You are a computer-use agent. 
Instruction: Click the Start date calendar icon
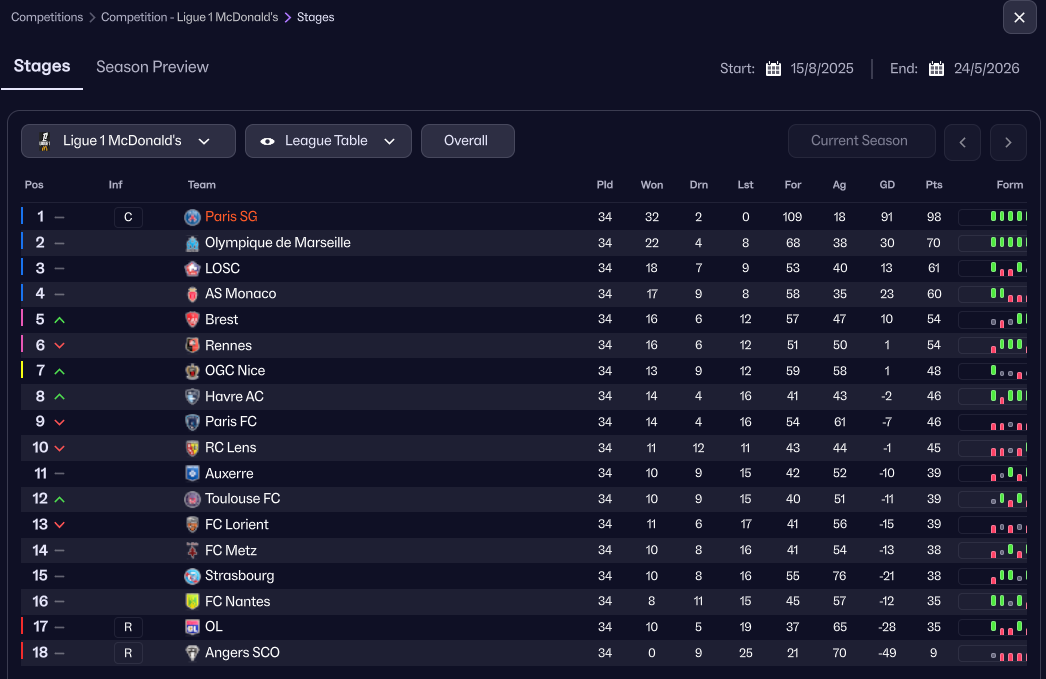[773, 69]
